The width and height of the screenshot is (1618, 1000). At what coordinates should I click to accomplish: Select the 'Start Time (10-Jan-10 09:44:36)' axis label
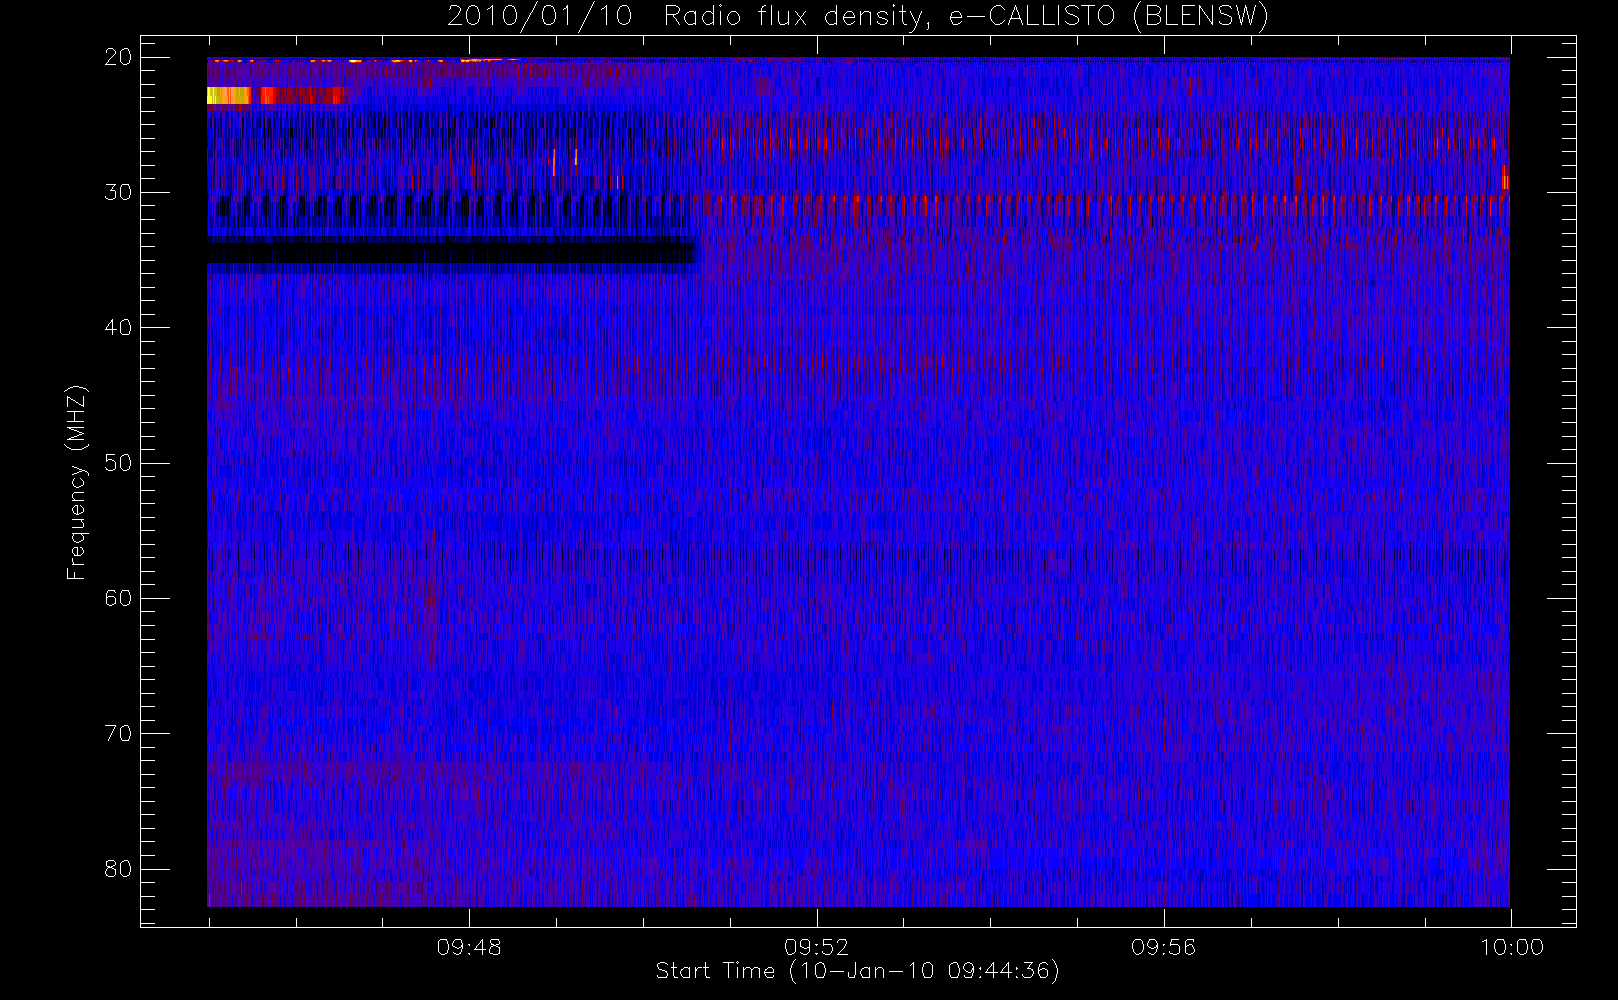857,971
